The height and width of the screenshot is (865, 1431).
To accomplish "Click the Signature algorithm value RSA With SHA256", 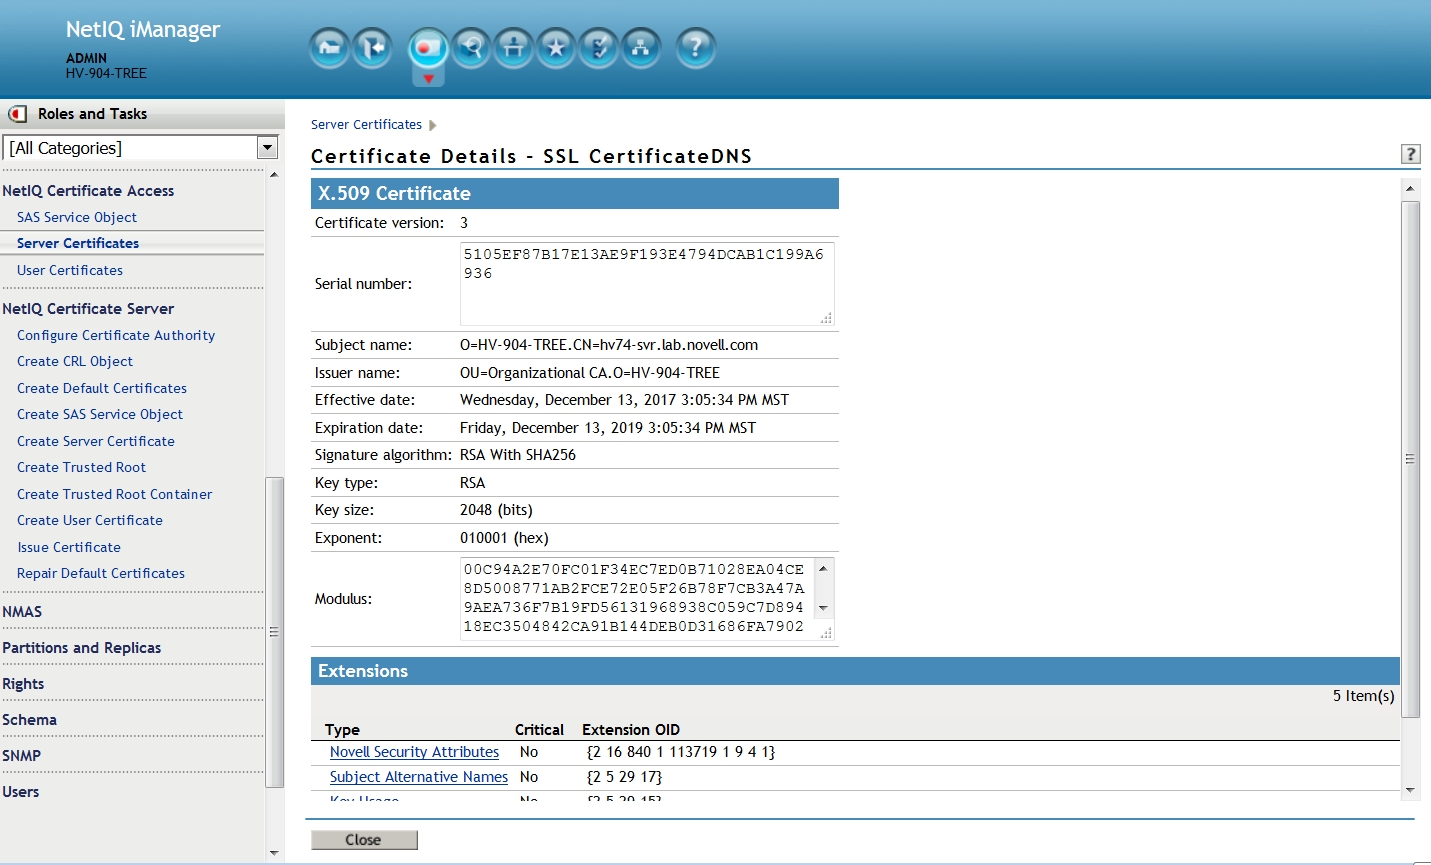I will pyautogui.click(x=518, y=455).
